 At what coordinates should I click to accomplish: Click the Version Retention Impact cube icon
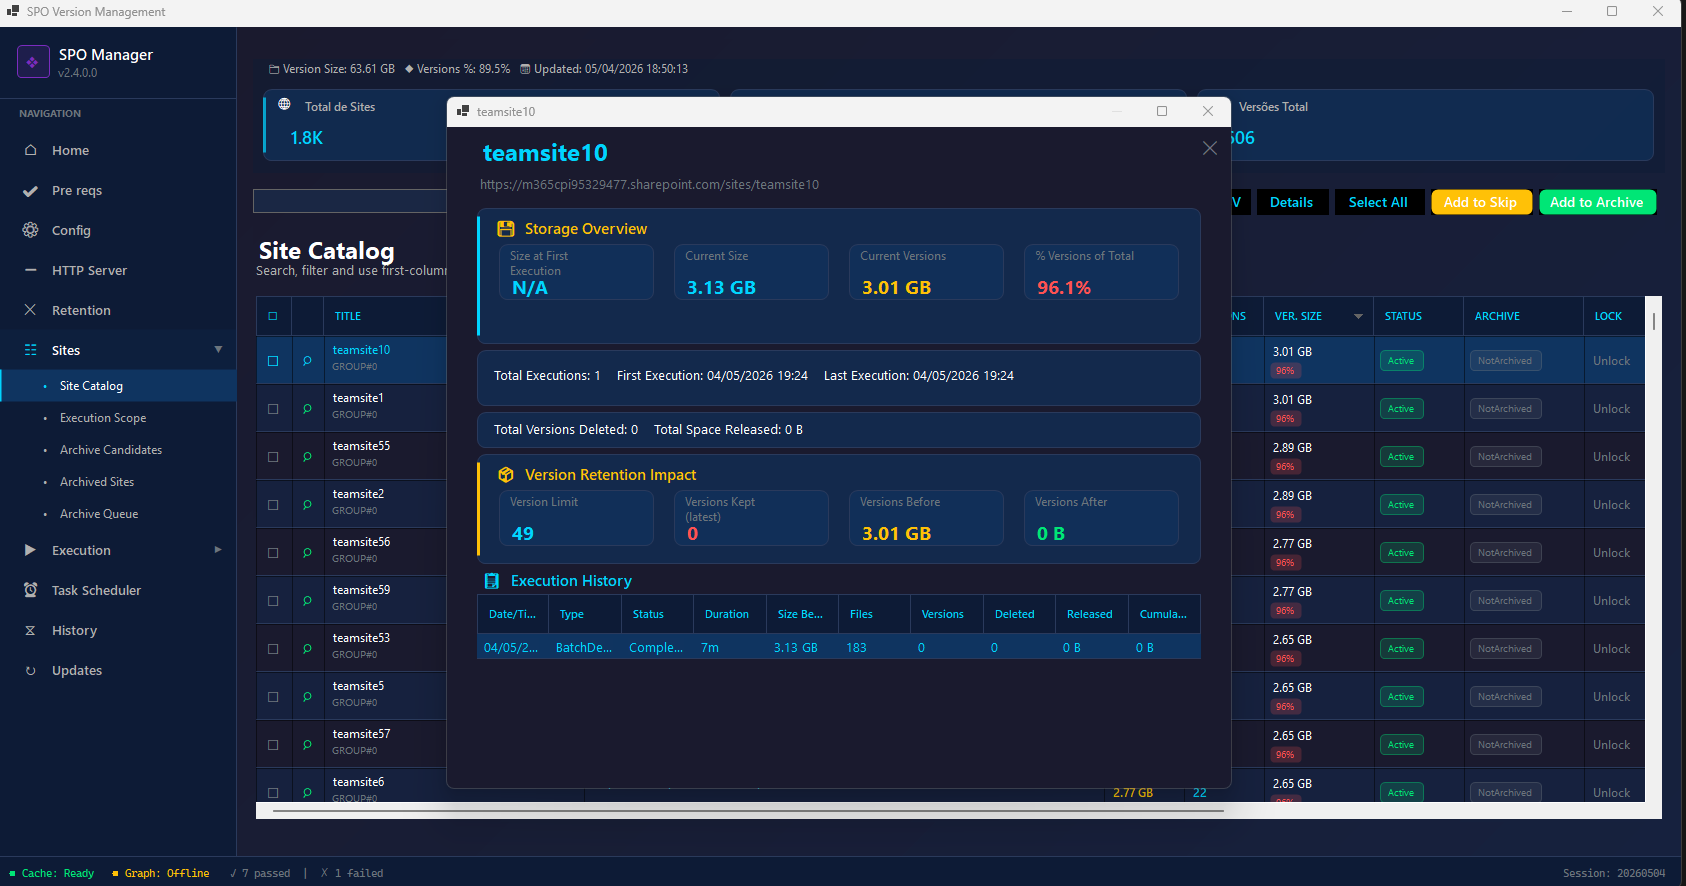pos(506,475)
